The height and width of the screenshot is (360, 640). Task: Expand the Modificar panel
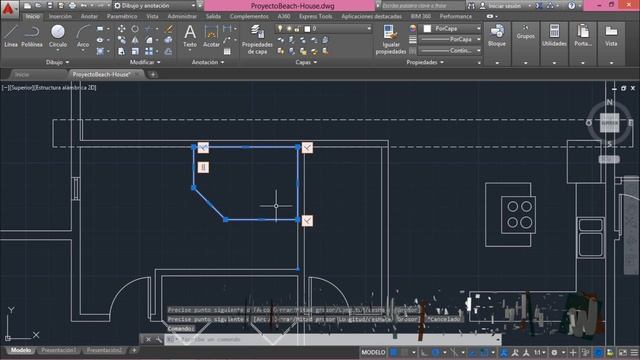(x=145, y=62)
